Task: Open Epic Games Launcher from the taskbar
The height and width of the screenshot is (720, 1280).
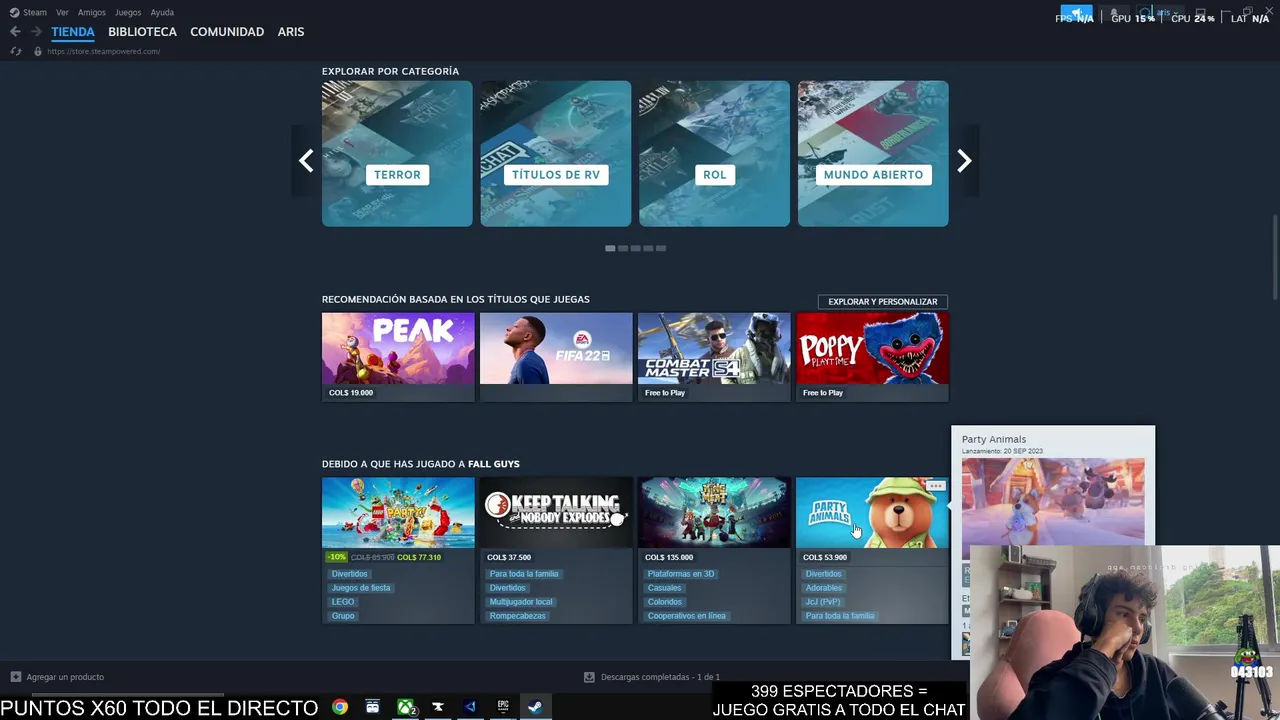Action: pos(503,707)
